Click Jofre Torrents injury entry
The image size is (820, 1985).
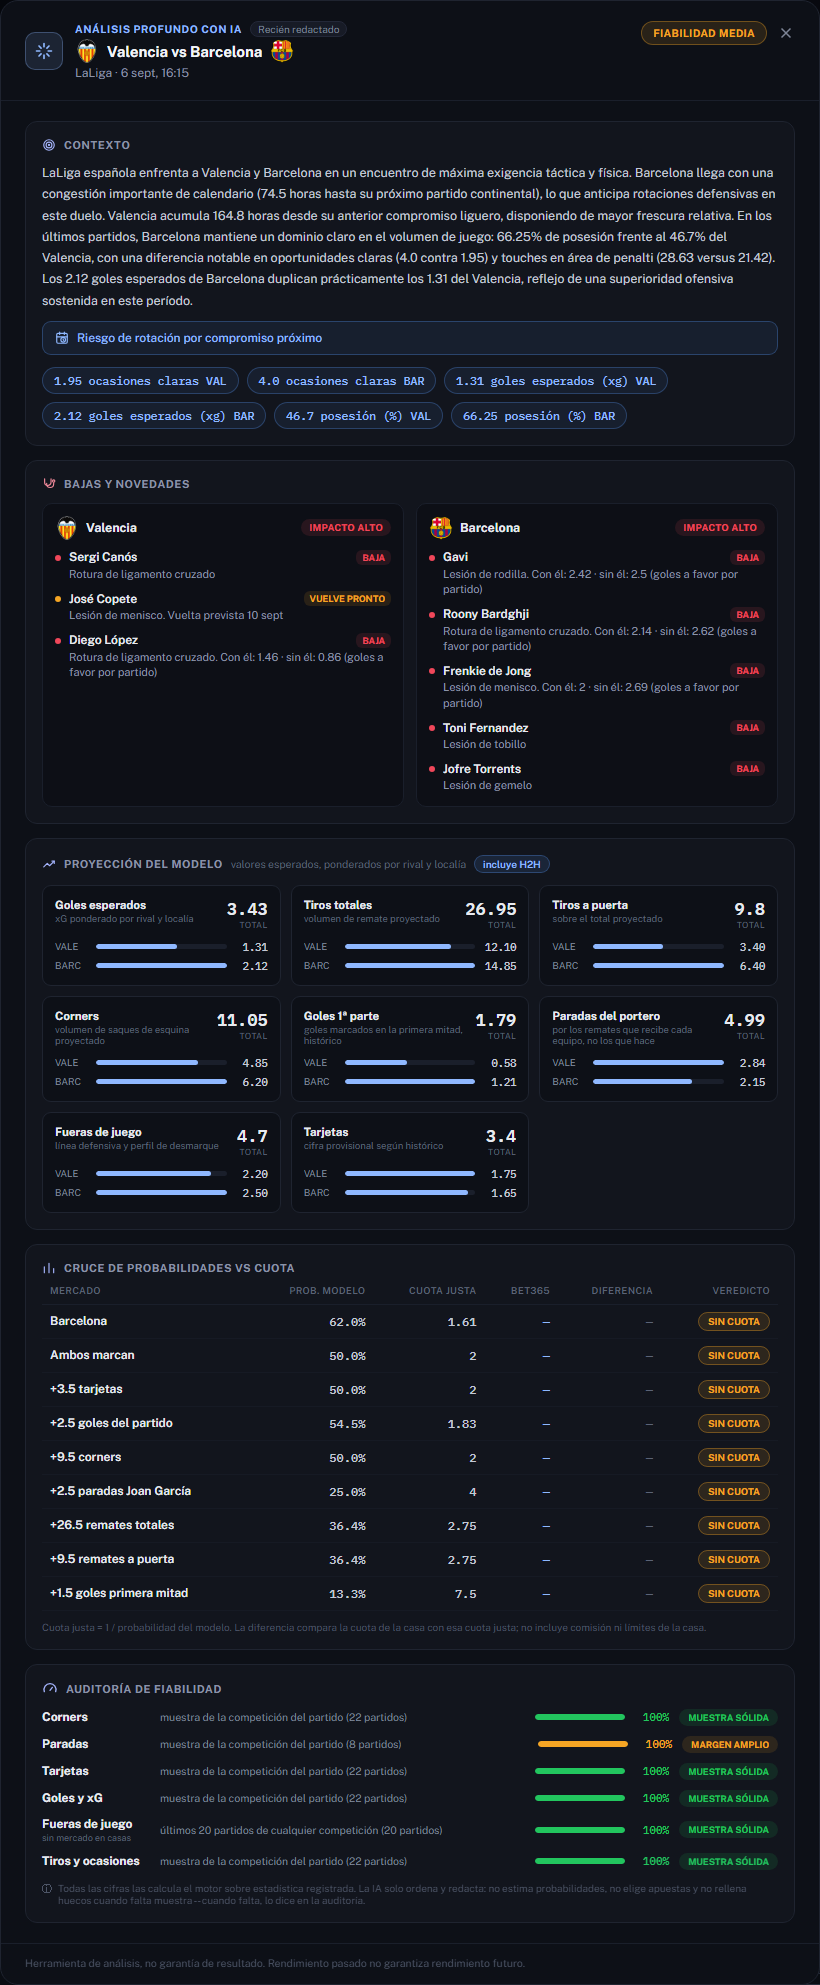click(x=597, y=777)
